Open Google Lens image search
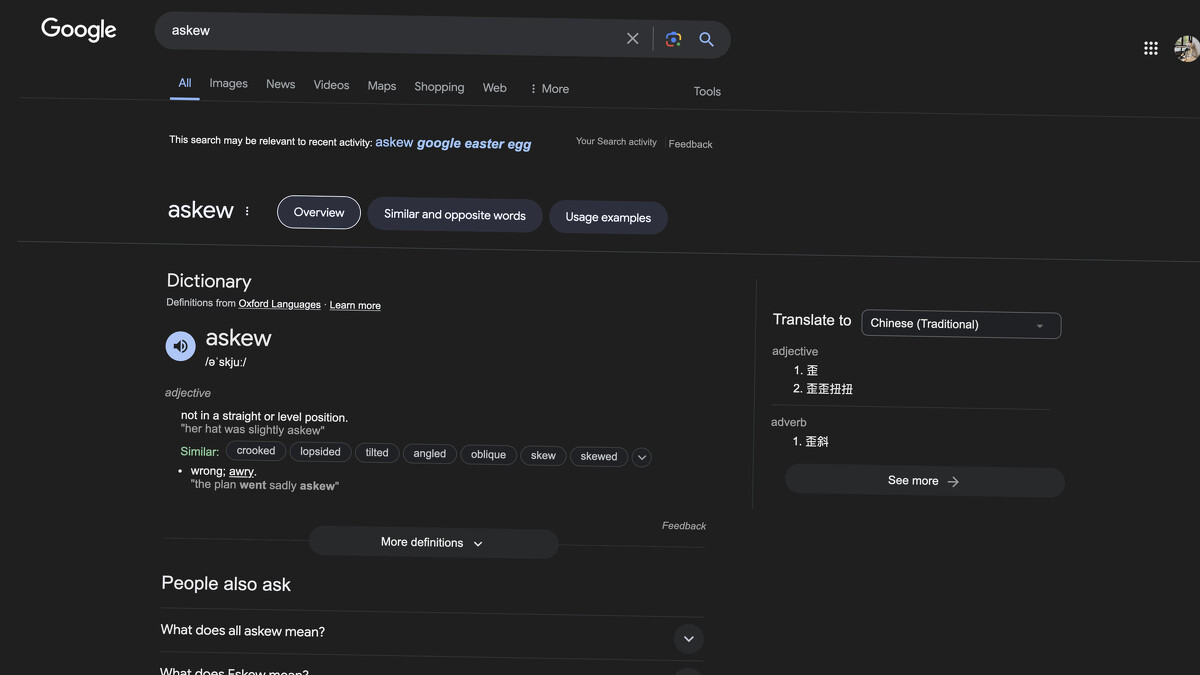This screenshot has width=1200, height=675. (673, 39)
